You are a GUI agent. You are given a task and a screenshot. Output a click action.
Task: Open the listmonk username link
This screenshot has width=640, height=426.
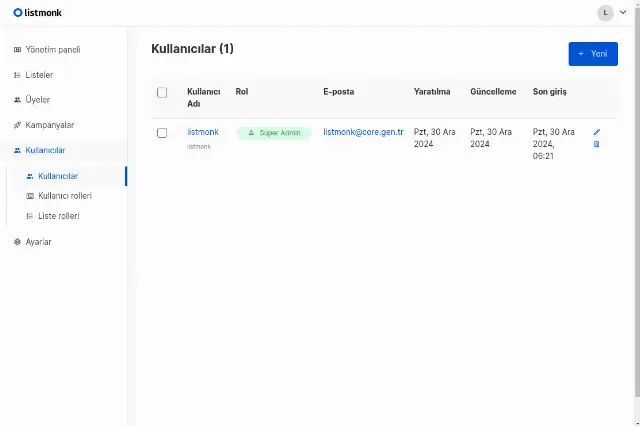203,132
